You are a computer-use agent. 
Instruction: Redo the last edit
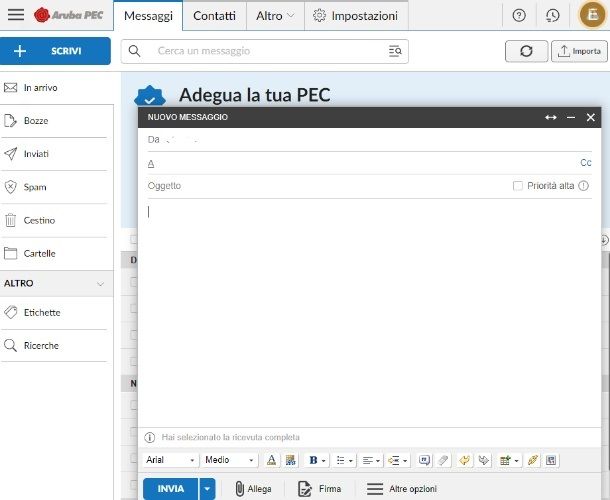coord(484,460)
